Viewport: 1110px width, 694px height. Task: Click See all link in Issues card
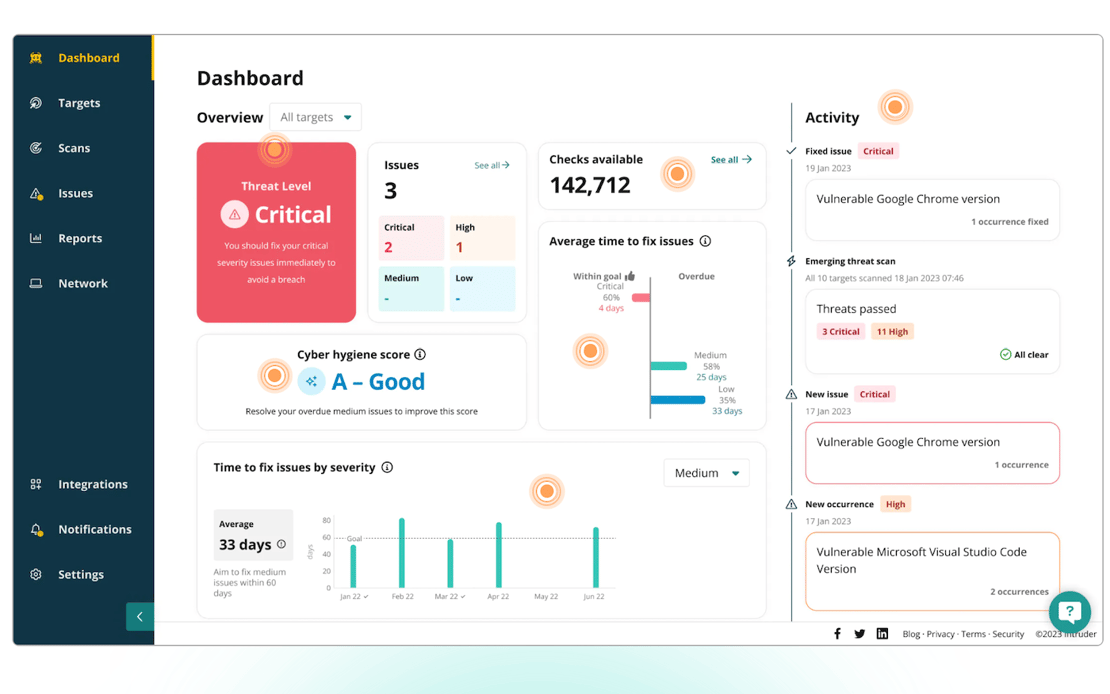(491, 165)
